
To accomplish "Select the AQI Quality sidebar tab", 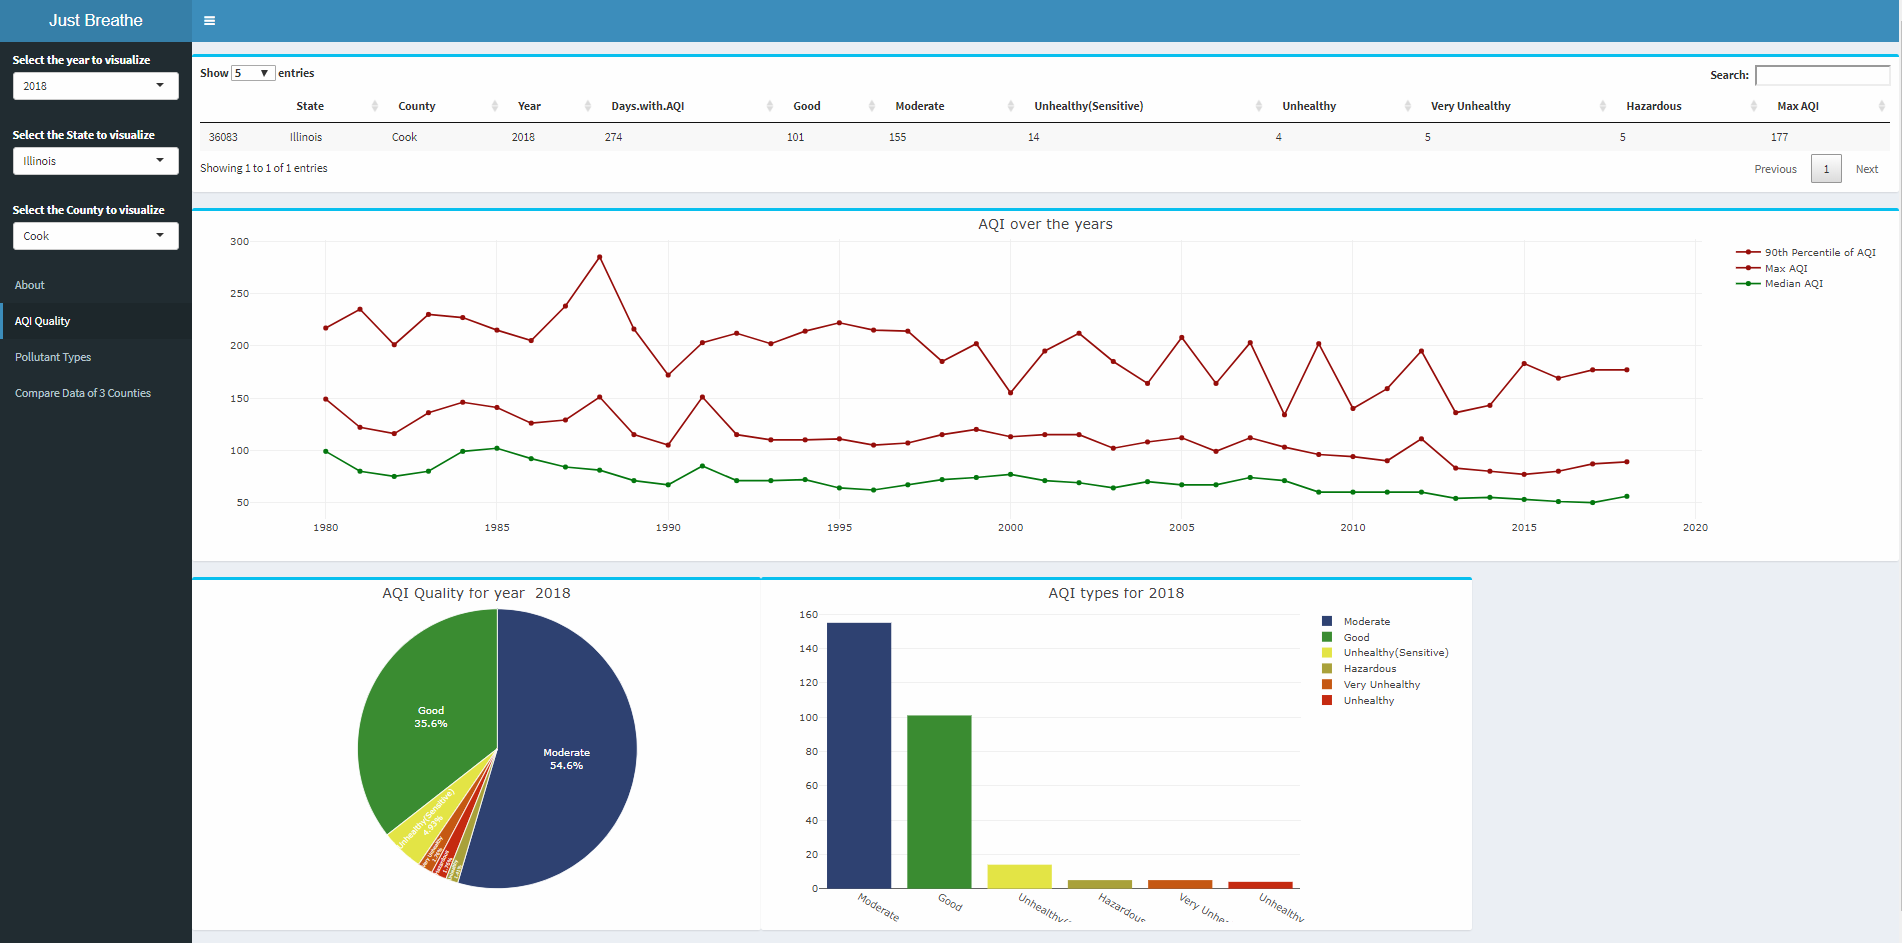I will (x=96, y=321).
